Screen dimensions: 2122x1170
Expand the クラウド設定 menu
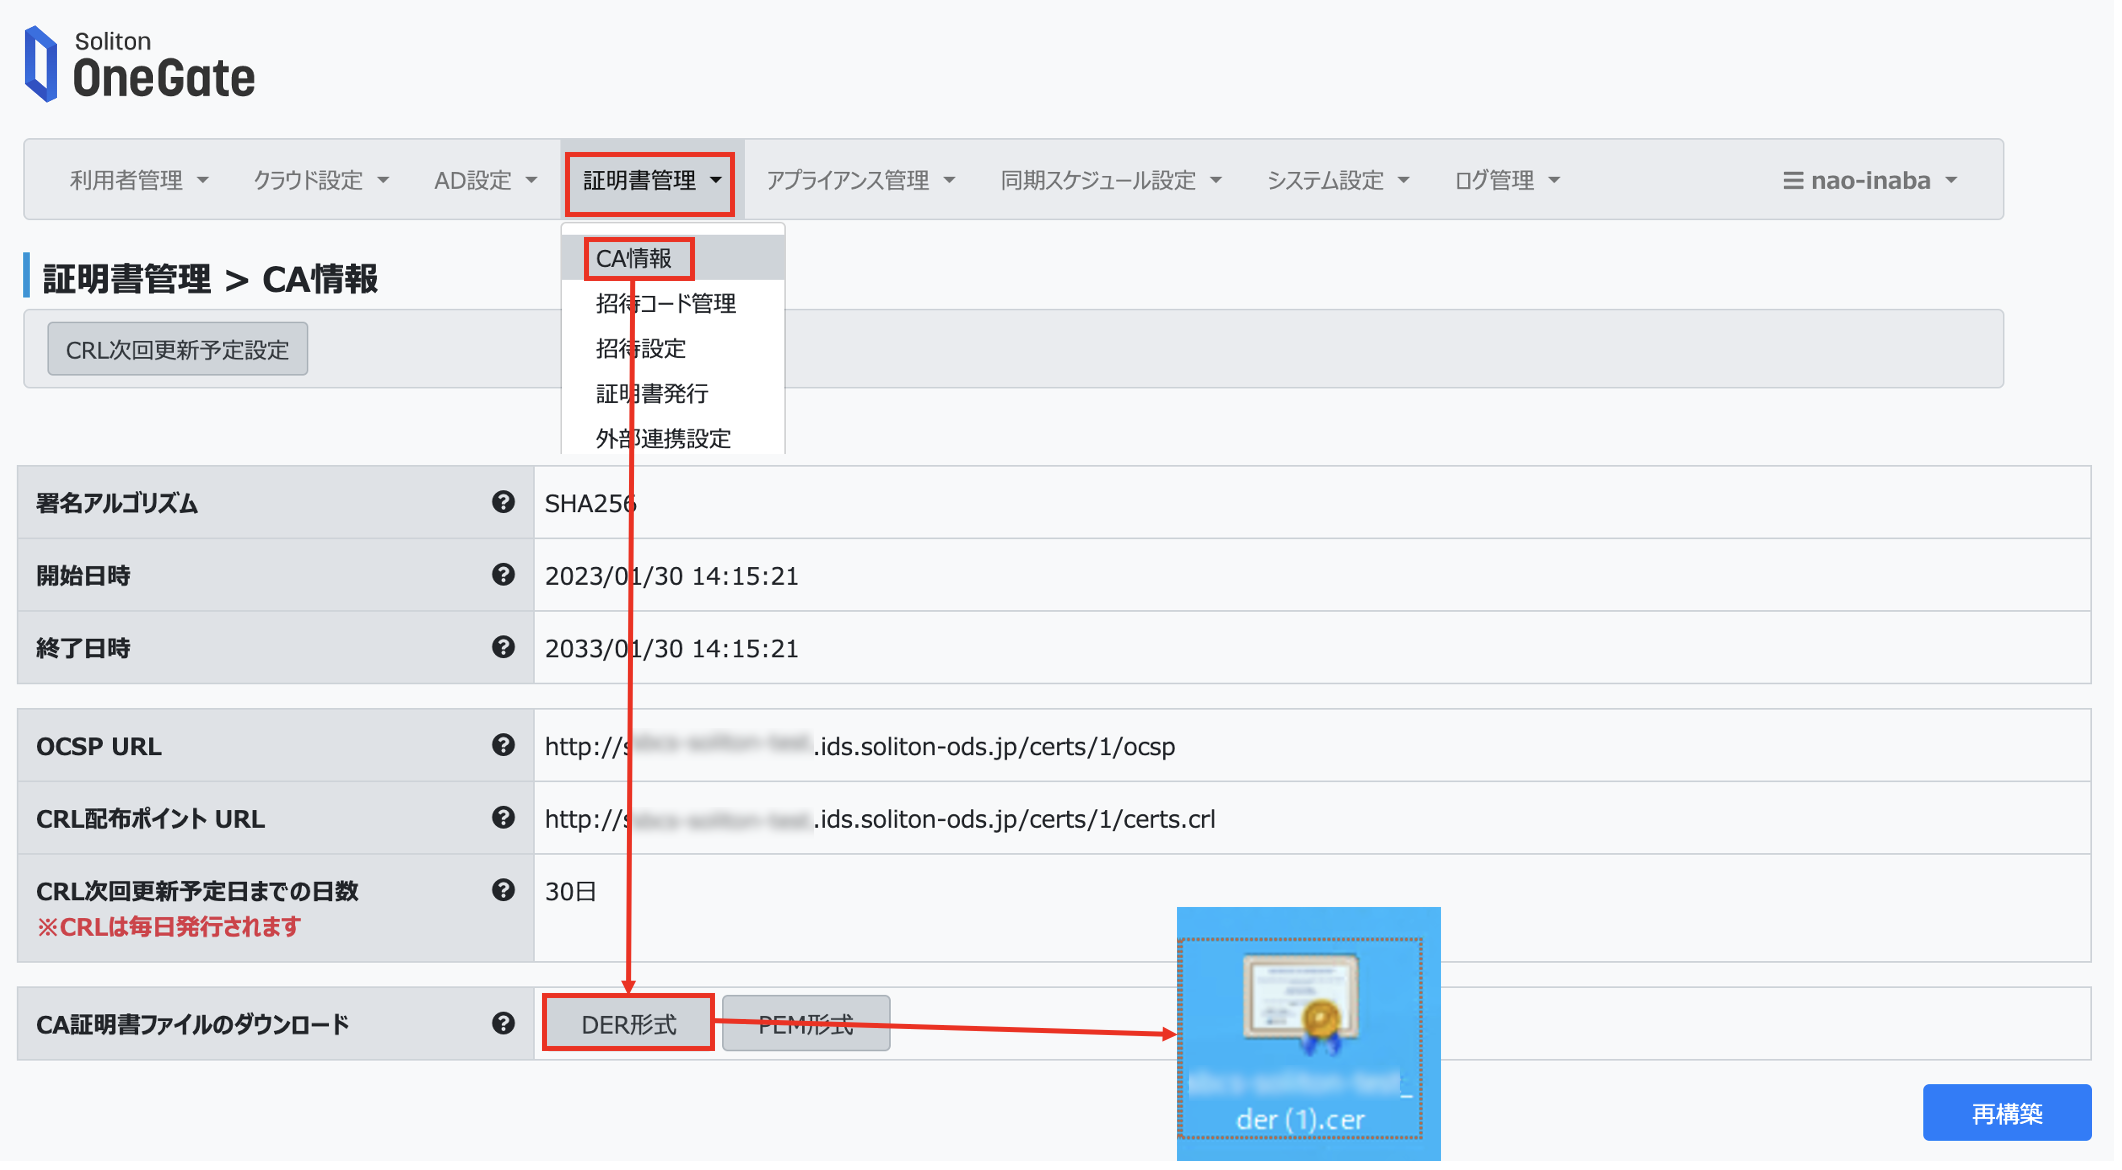[320, 181]
